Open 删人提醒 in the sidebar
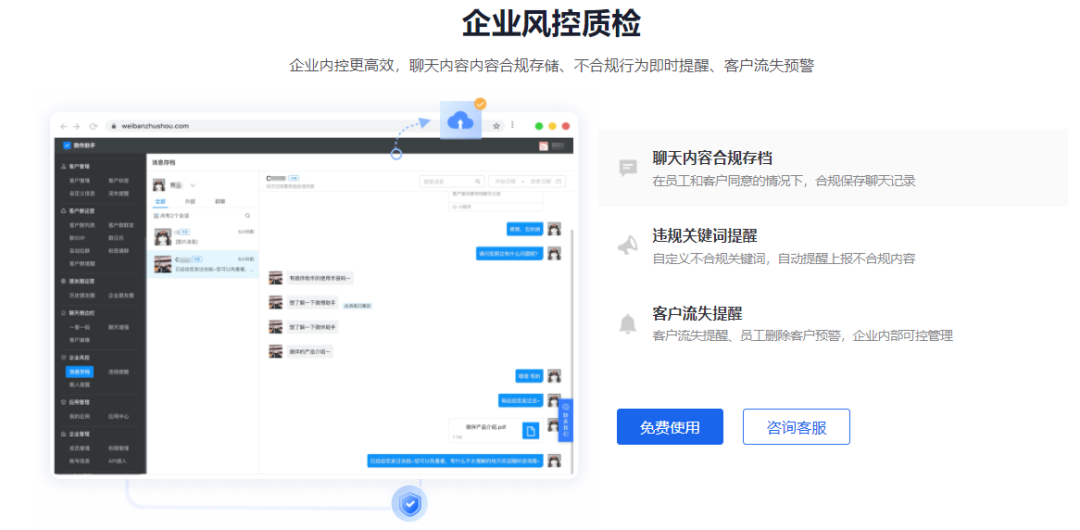 [x=79, y=385]
